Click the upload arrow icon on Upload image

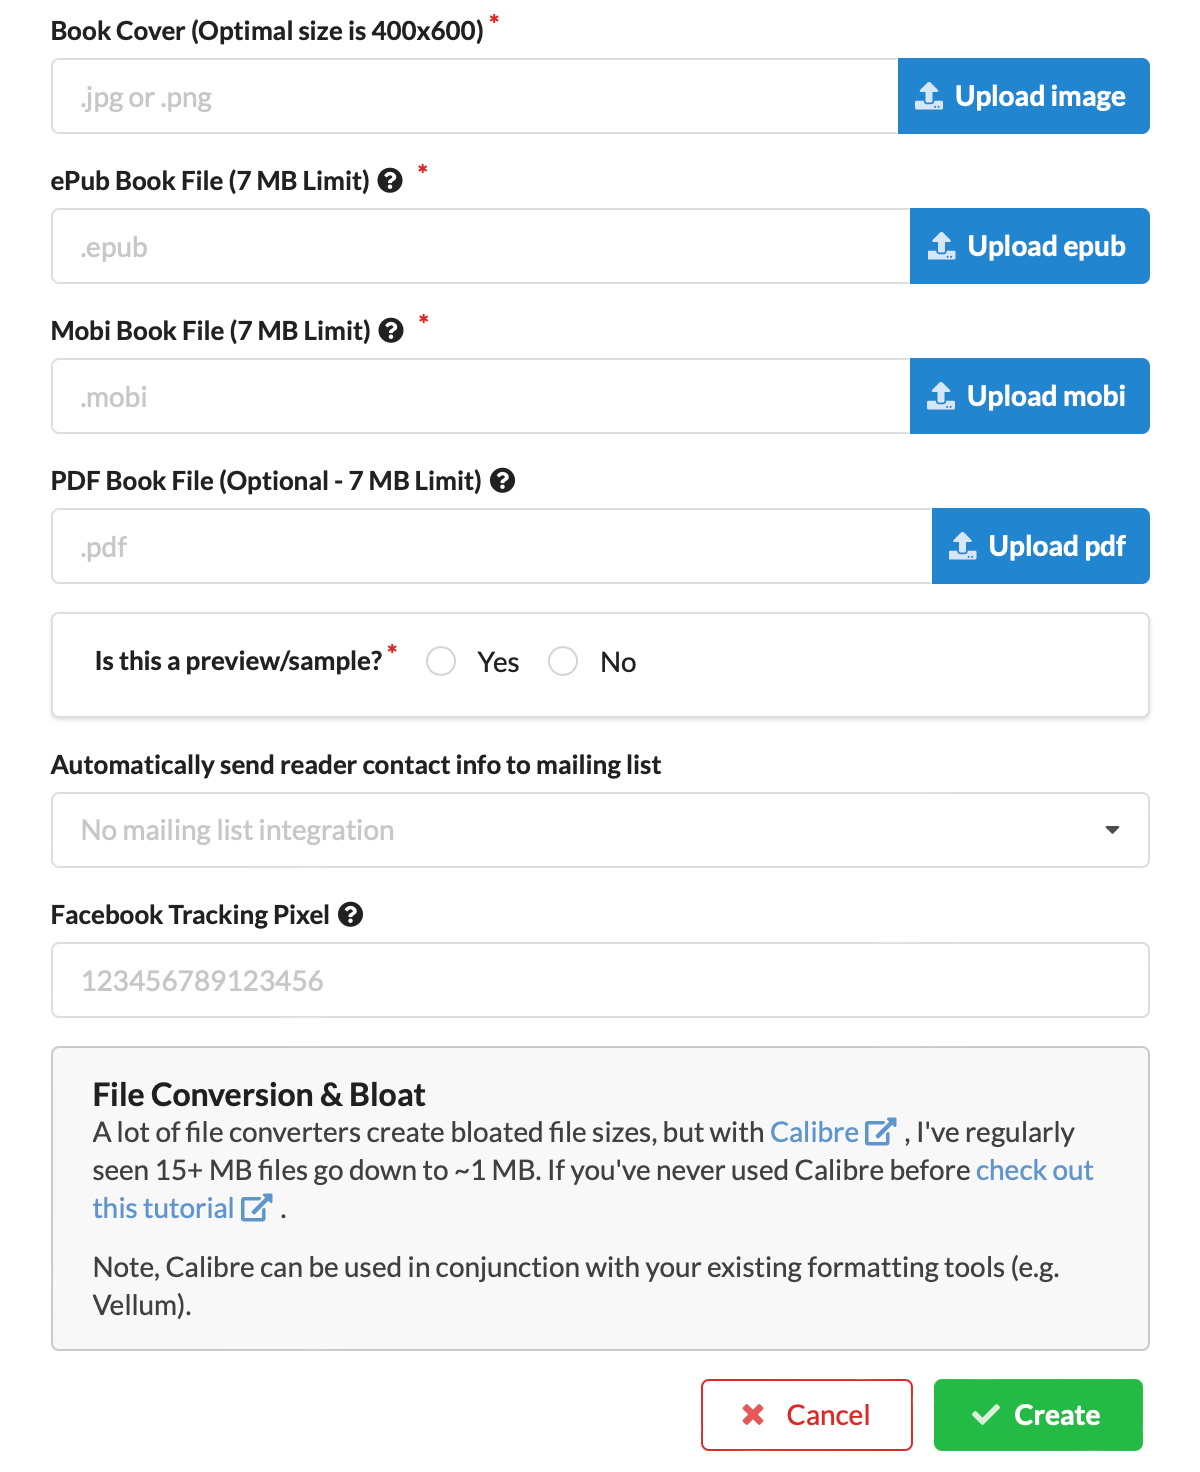pos(929,95)
